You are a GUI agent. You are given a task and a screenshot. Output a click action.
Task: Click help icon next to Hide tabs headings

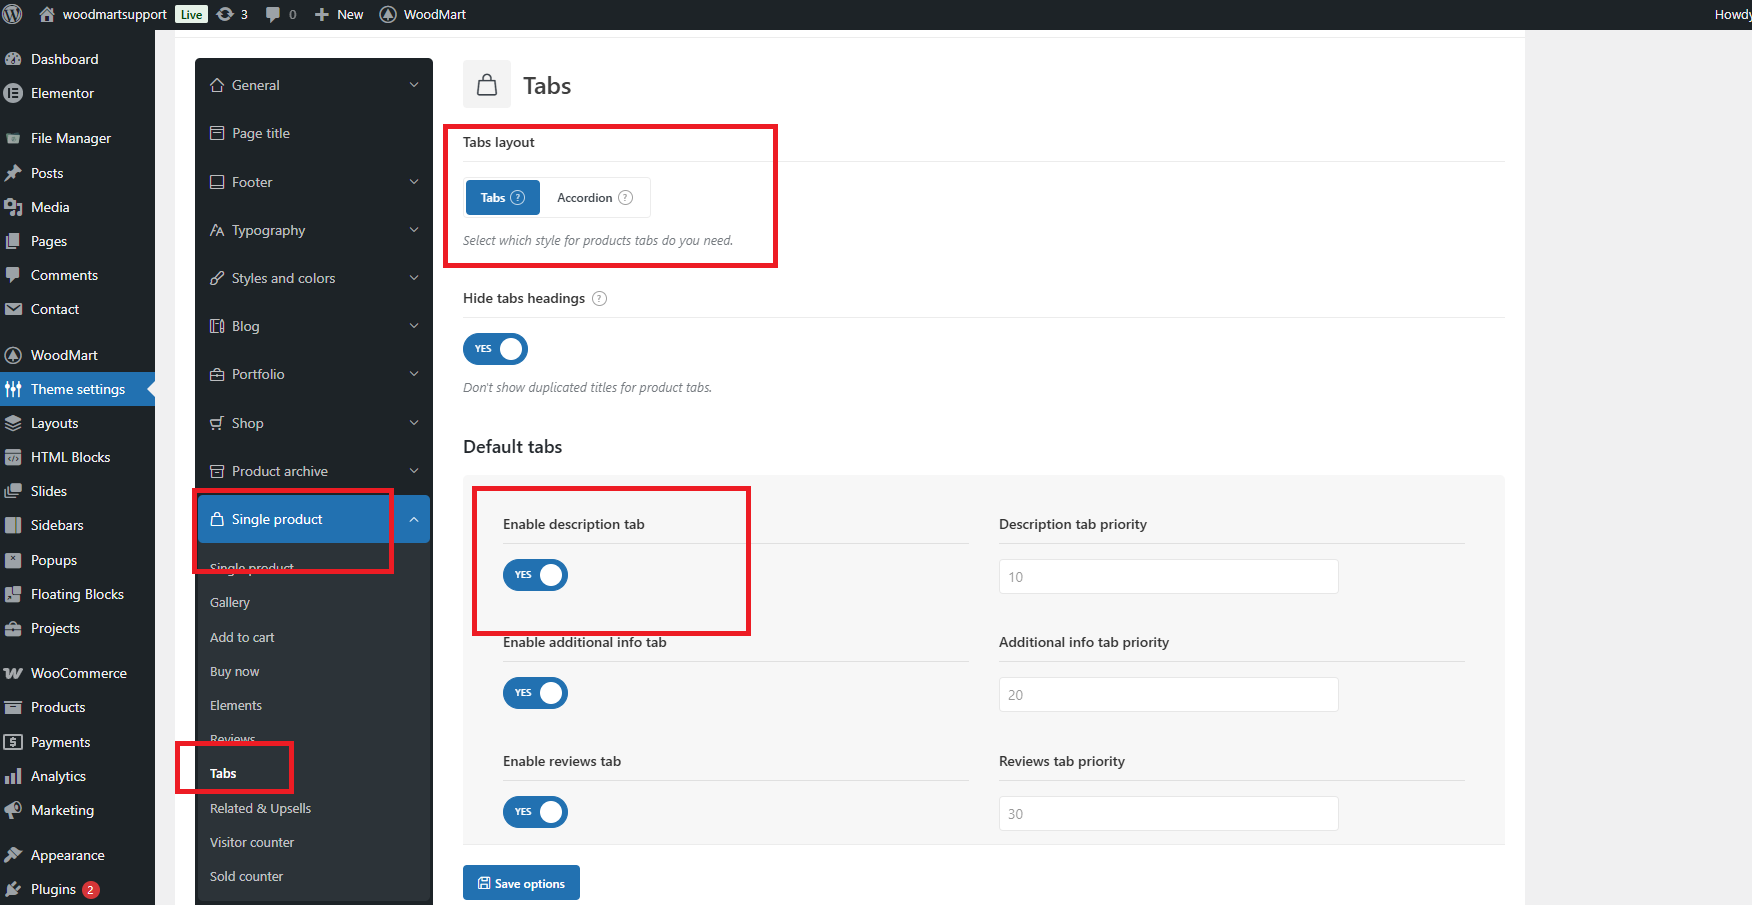599,298
